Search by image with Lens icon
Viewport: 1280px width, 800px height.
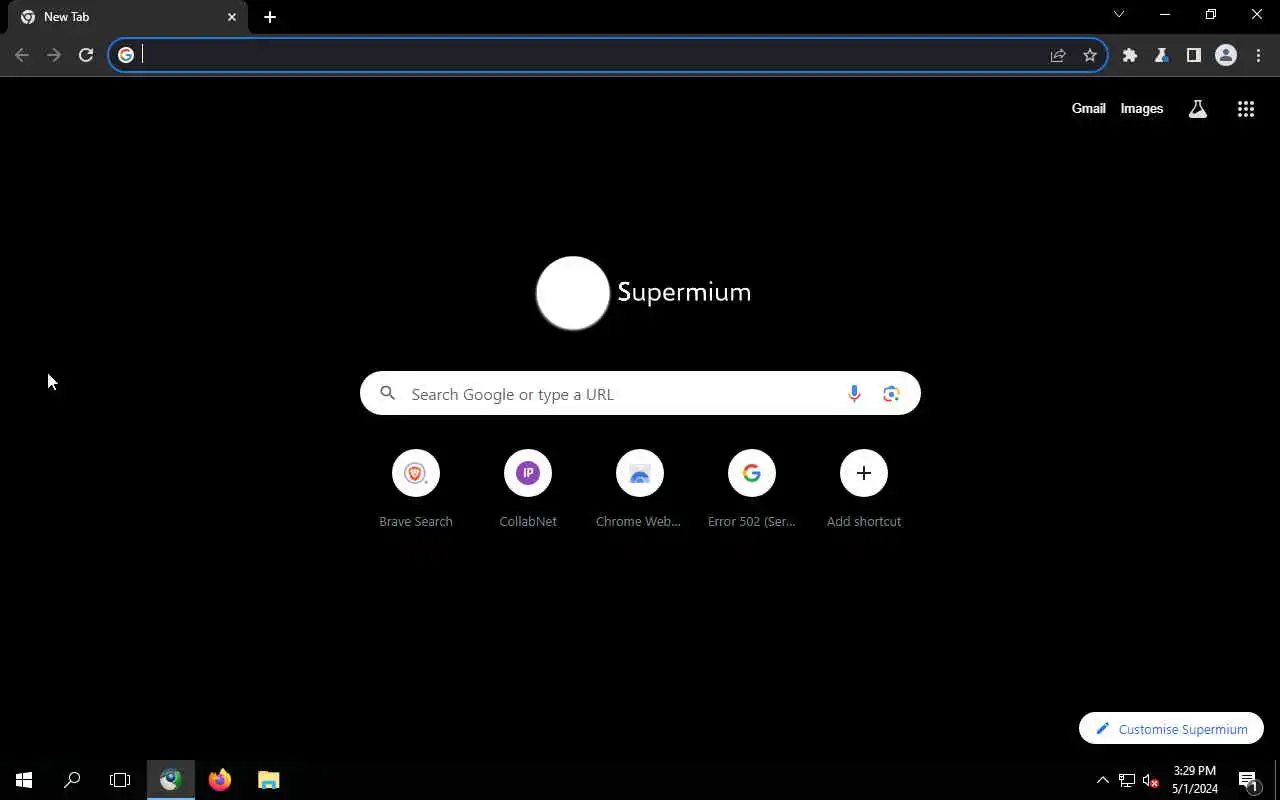point(891,394)
